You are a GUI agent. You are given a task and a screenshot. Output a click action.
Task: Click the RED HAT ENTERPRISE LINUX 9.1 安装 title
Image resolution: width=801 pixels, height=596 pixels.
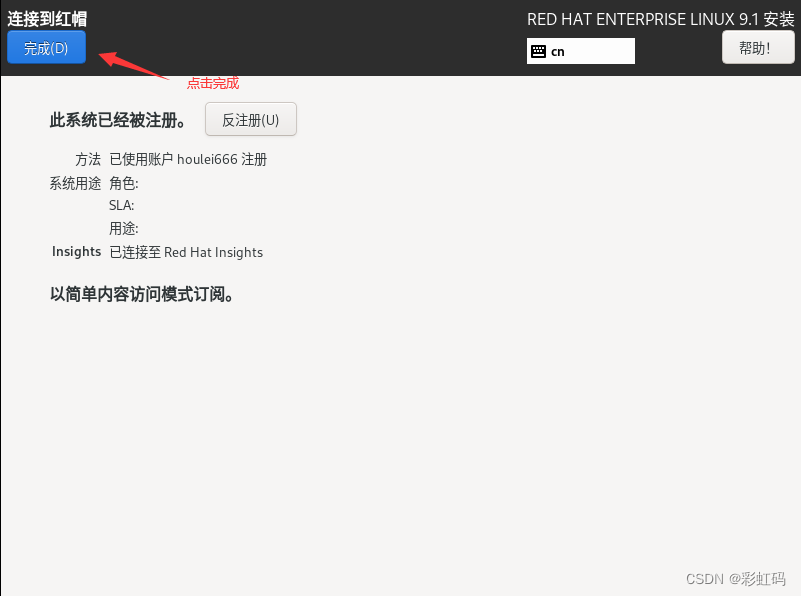pyautogui.click(x=661, y=19)
